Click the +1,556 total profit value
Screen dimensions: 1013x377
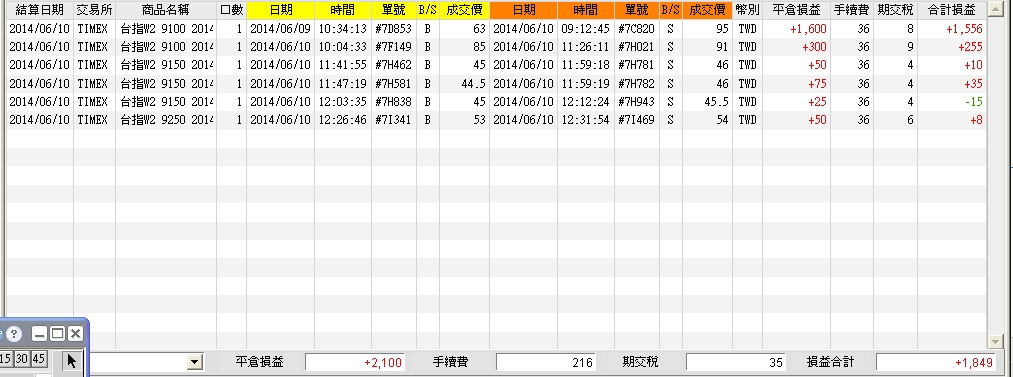964,29
